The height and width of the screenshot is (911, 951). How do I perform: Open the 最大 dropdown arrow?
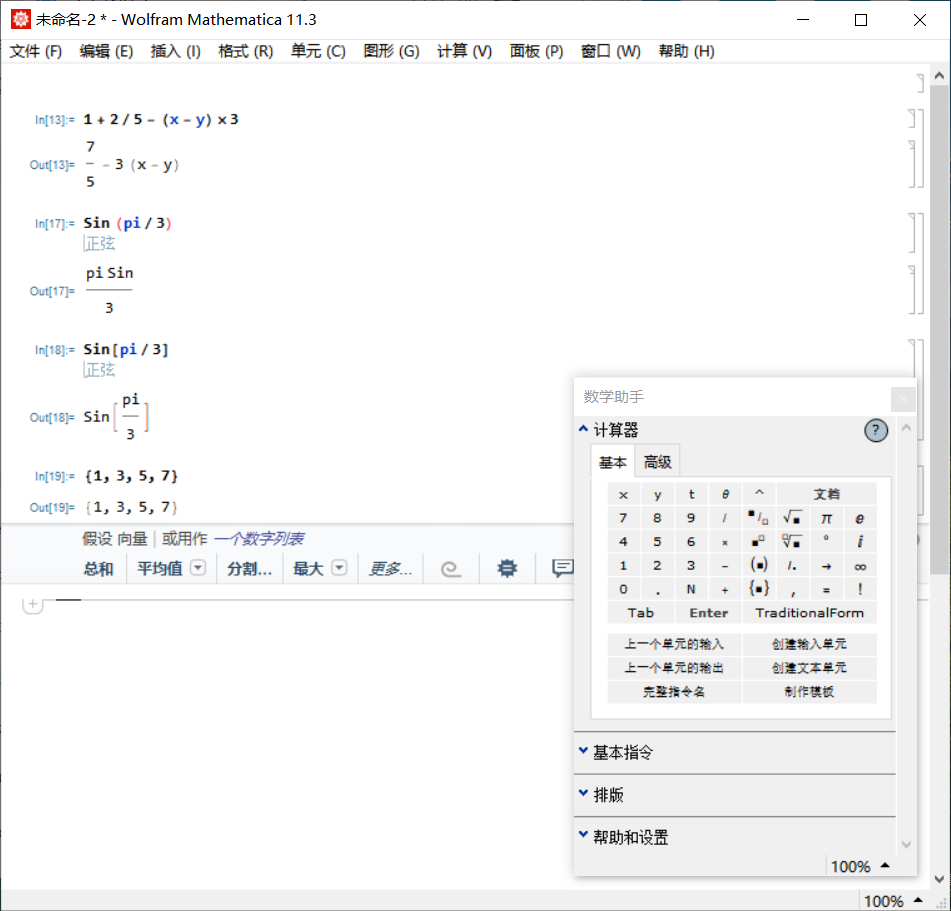point(338,567)
